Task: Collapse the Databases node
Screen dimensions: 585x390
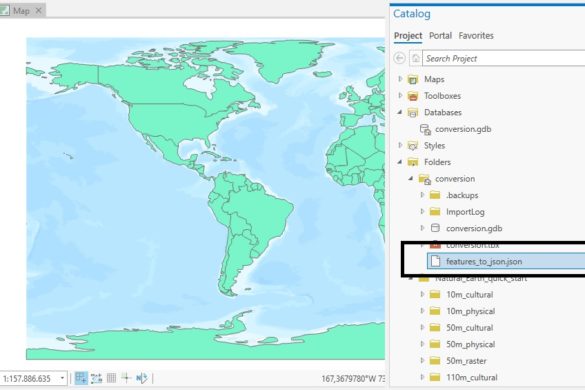Action: pyautogui.click(x=400, y=112)
